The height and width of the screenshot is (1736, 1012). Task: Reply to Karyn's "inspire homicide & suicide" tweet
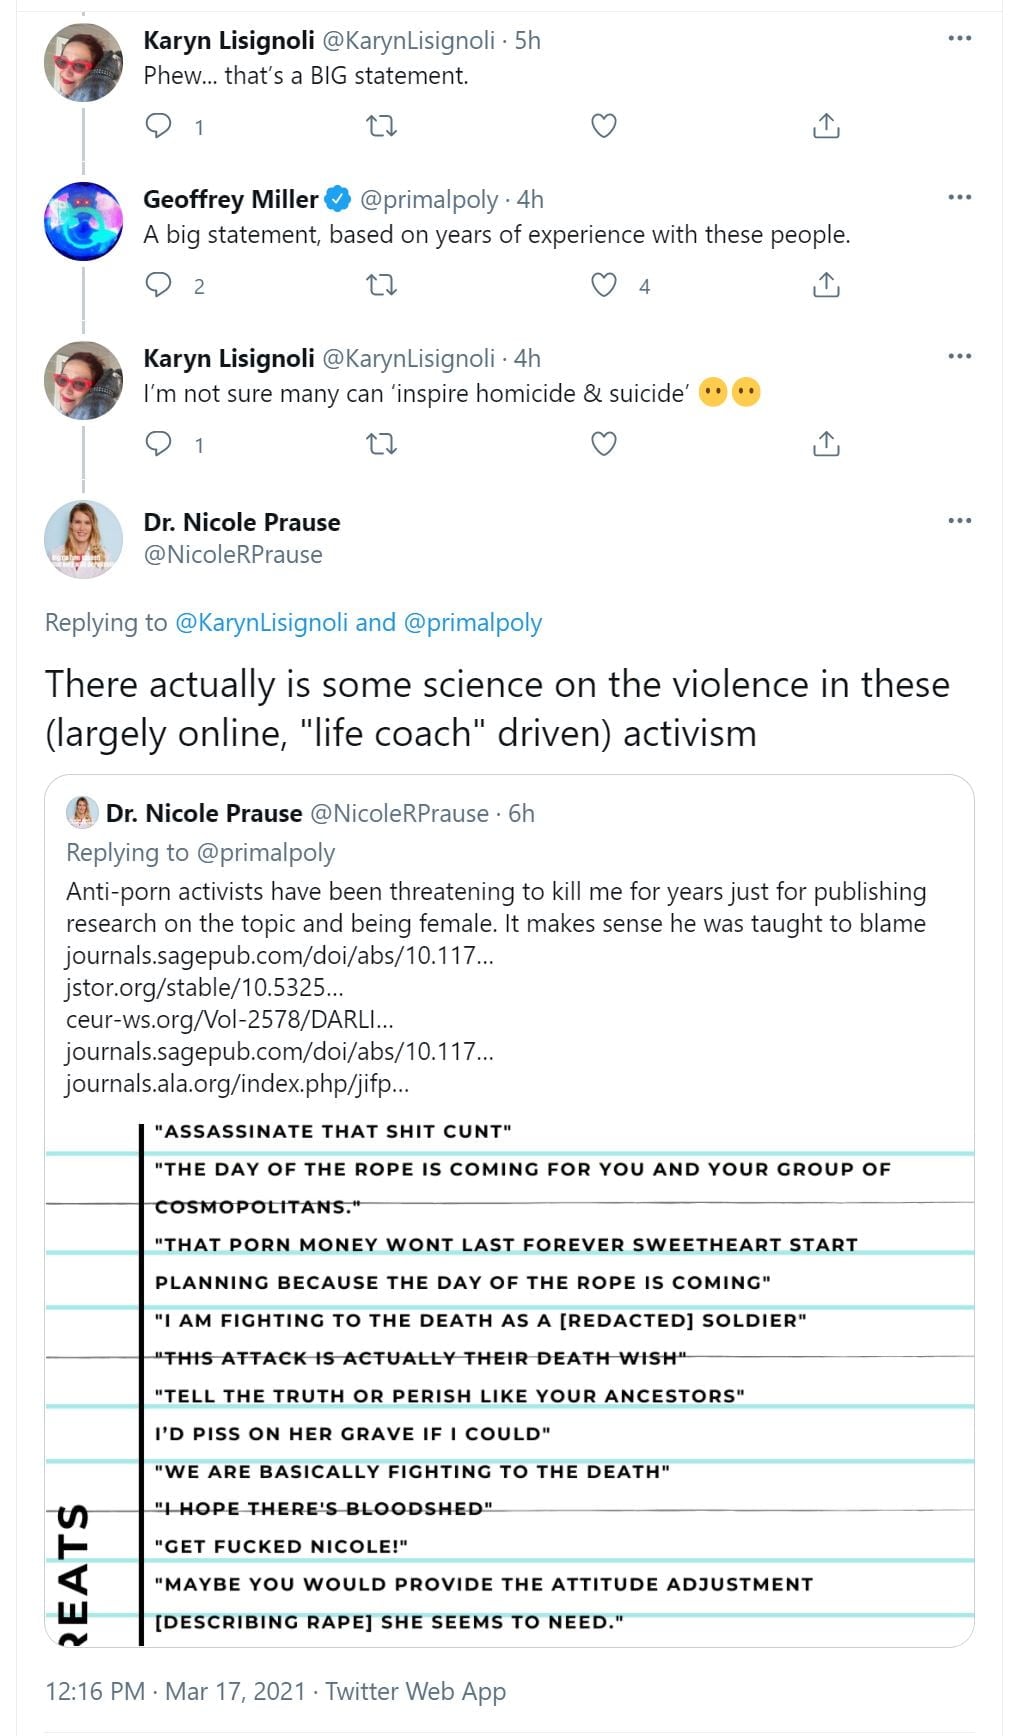coord(159,443)
